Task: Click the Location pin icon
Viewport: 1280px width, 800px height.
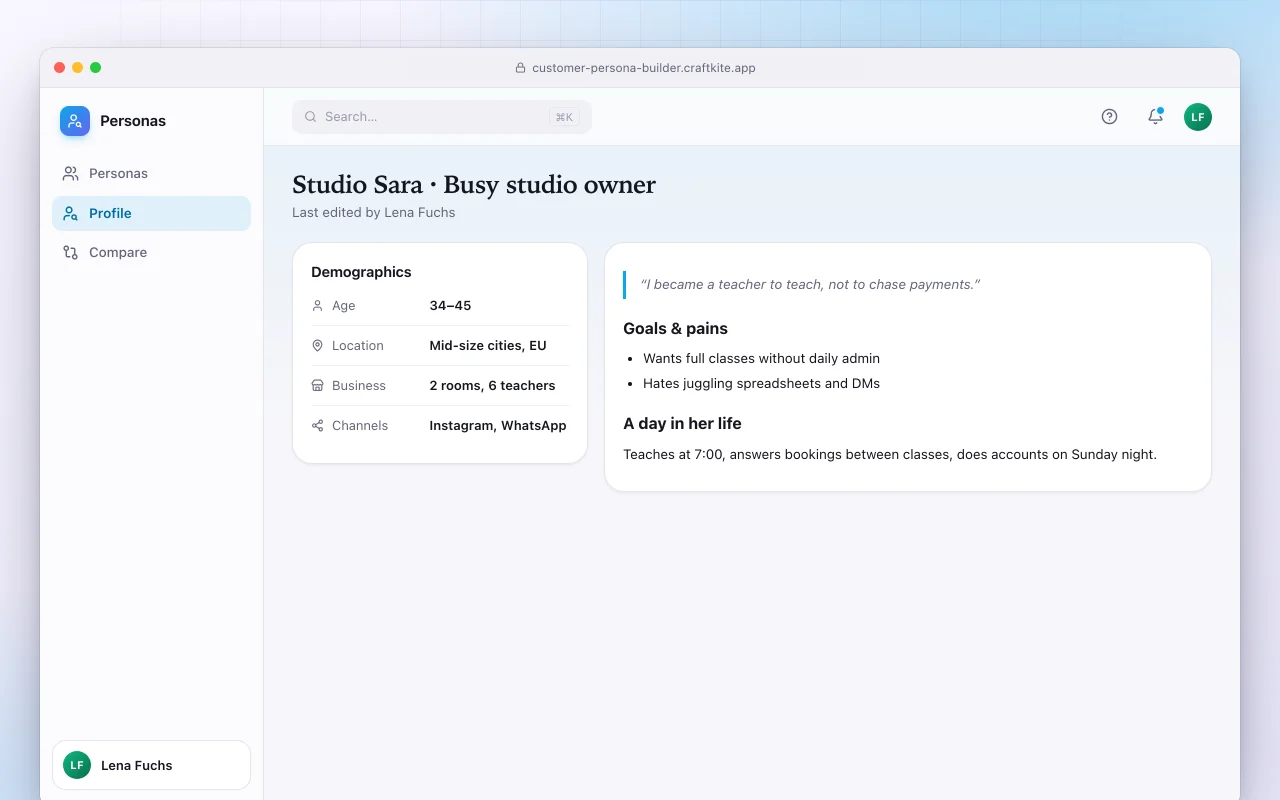Action: tap(318, 346)
